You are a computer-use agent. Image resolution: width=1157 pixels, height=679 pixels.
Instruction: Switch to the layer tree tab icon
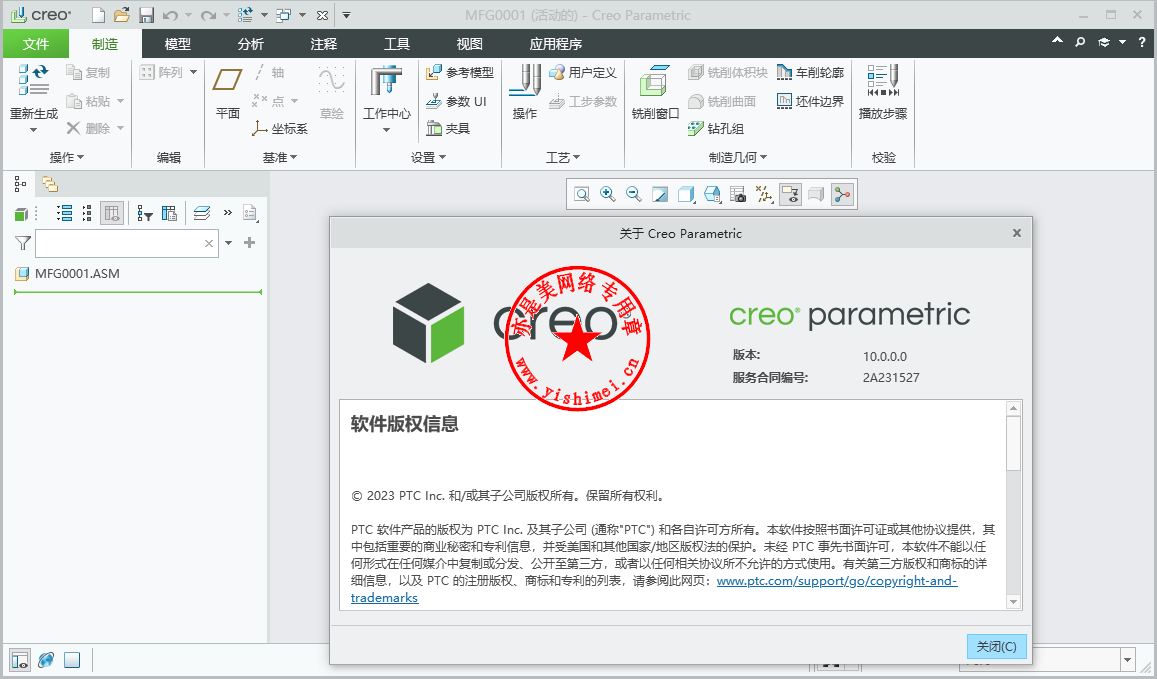49,184
